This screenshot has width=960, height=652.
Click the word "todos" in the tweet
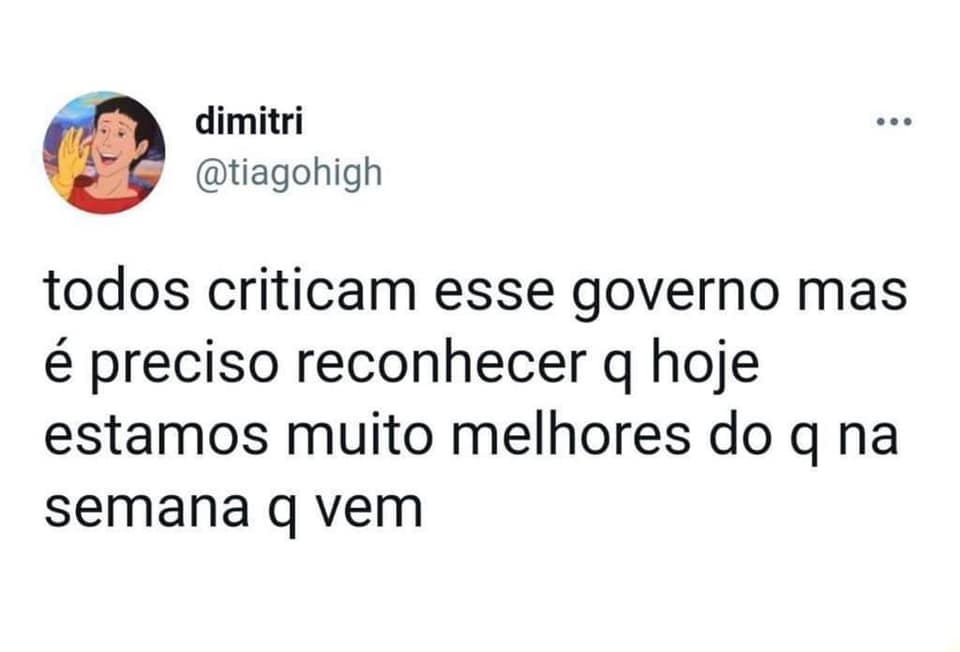pos(116,290)
